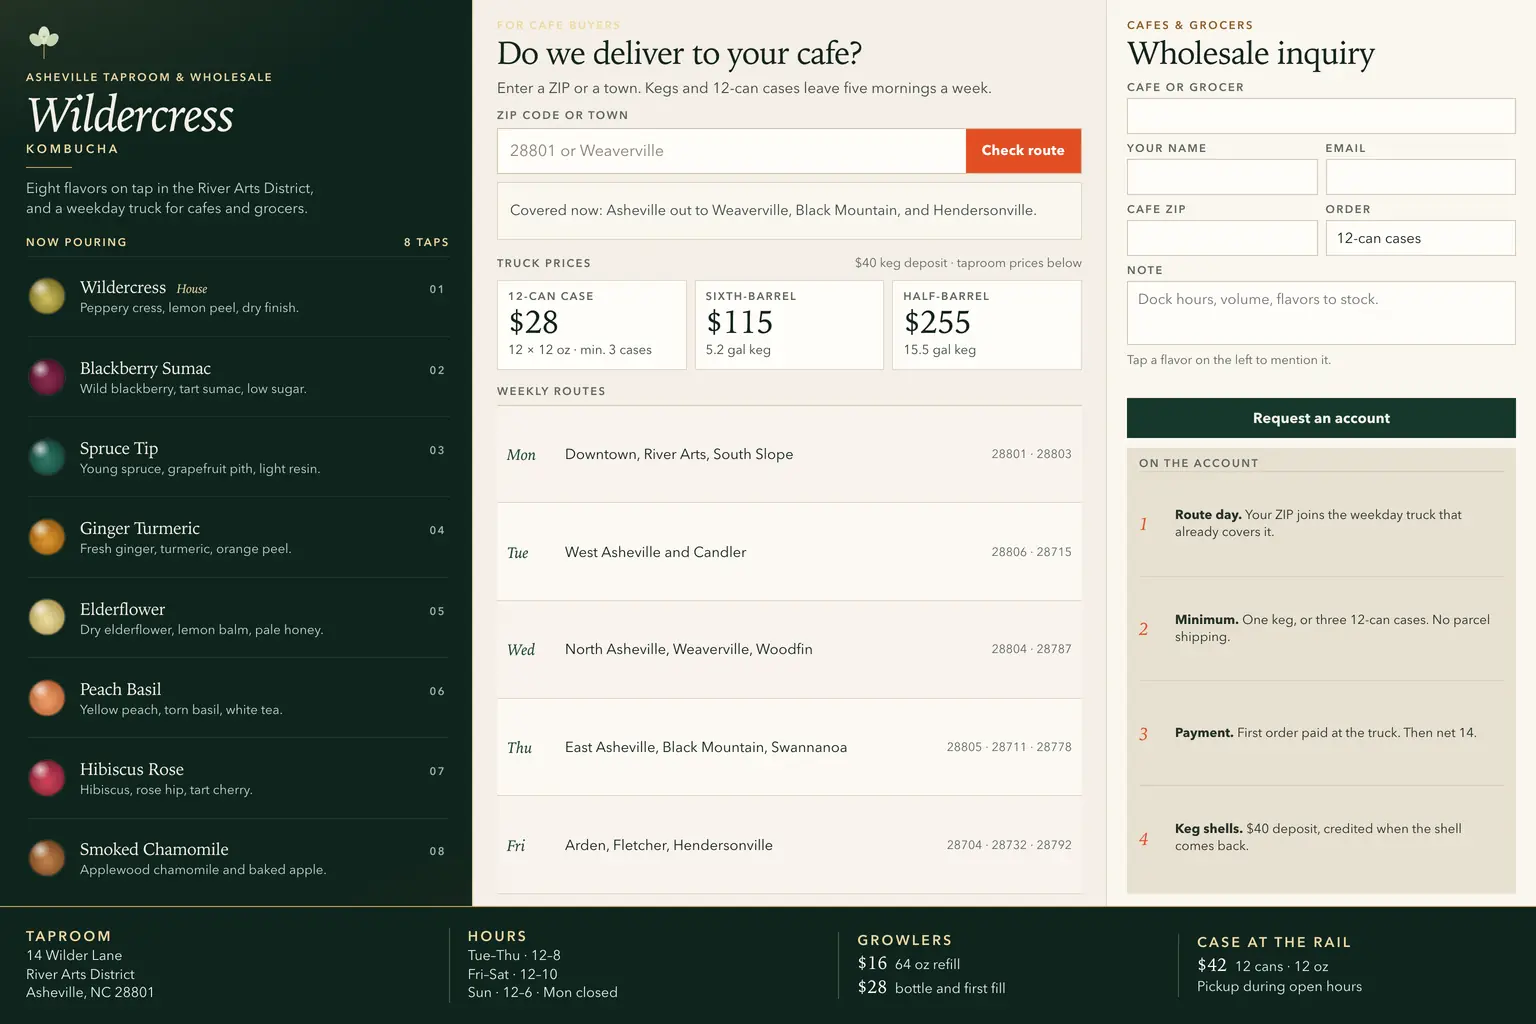
Task: Click the Payment terms account note
Action: pos(1321,733)
